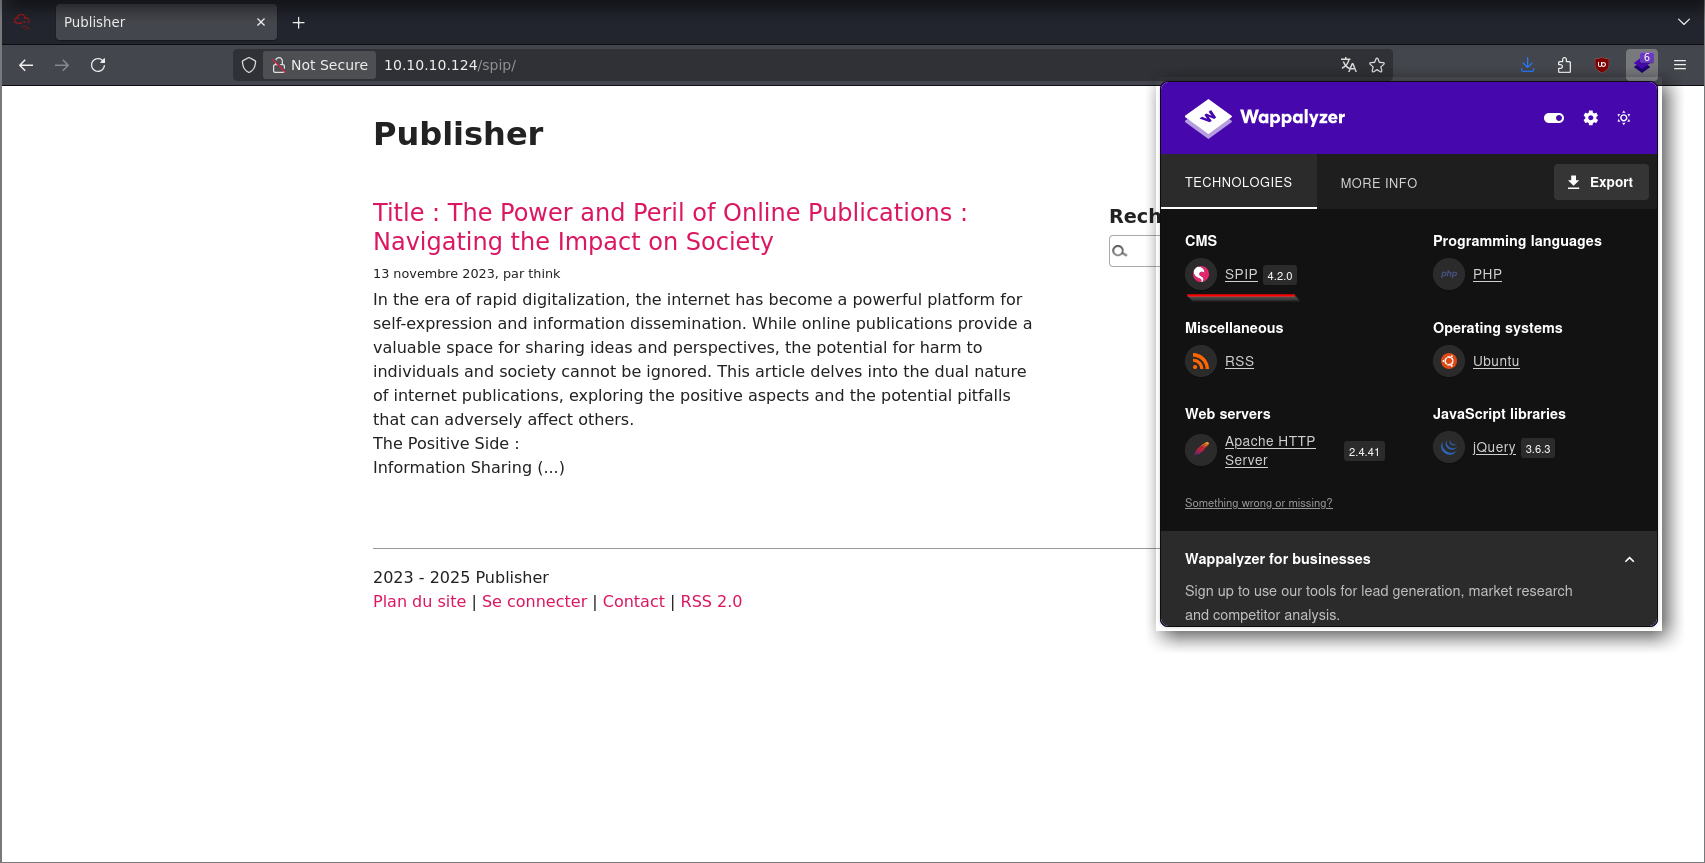Collapse Wappalyzer for businesses section
This screenshot has height=863, width=1705.
[x=1629, y=560]
